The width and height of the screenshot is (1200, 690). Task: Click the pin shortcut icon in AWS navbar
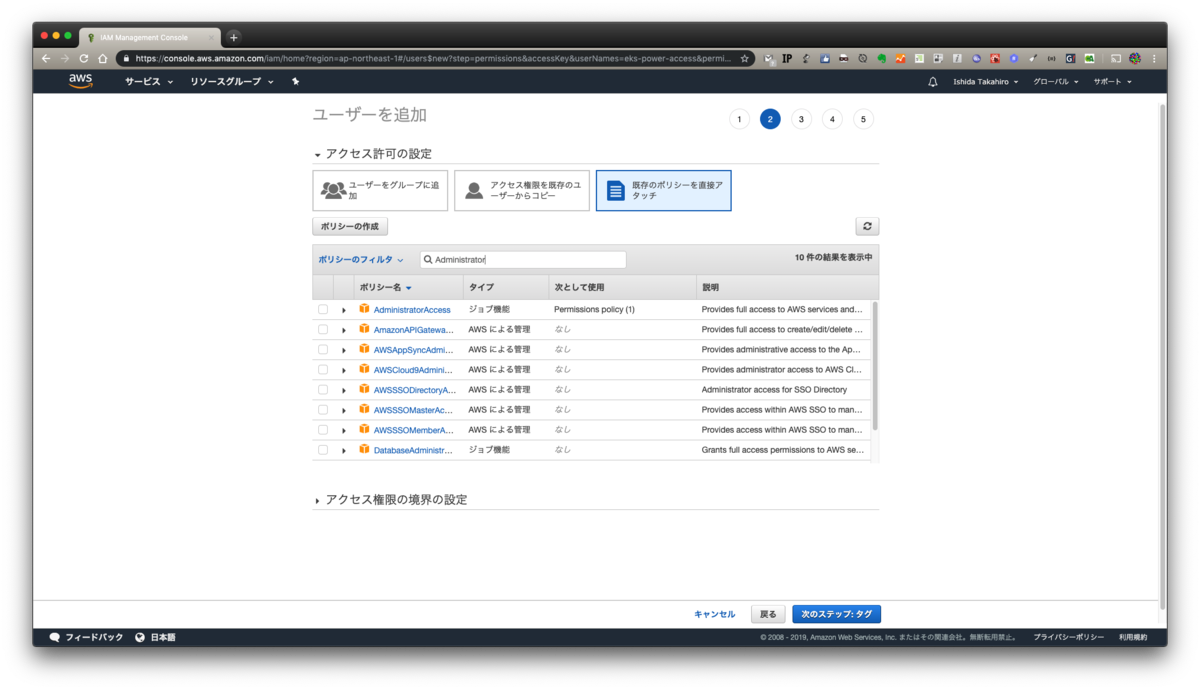click(295, 82)
